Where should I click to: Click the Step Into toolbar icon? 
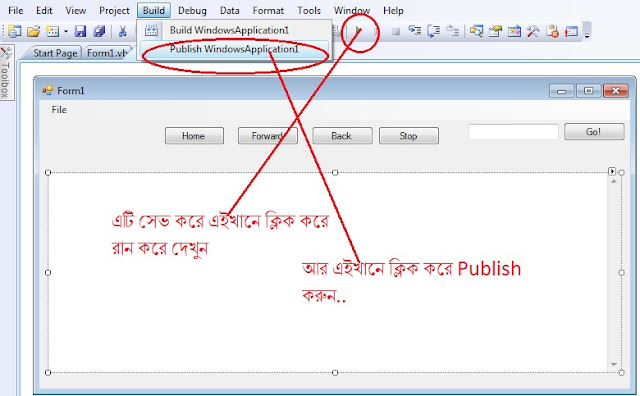point(415,31)
